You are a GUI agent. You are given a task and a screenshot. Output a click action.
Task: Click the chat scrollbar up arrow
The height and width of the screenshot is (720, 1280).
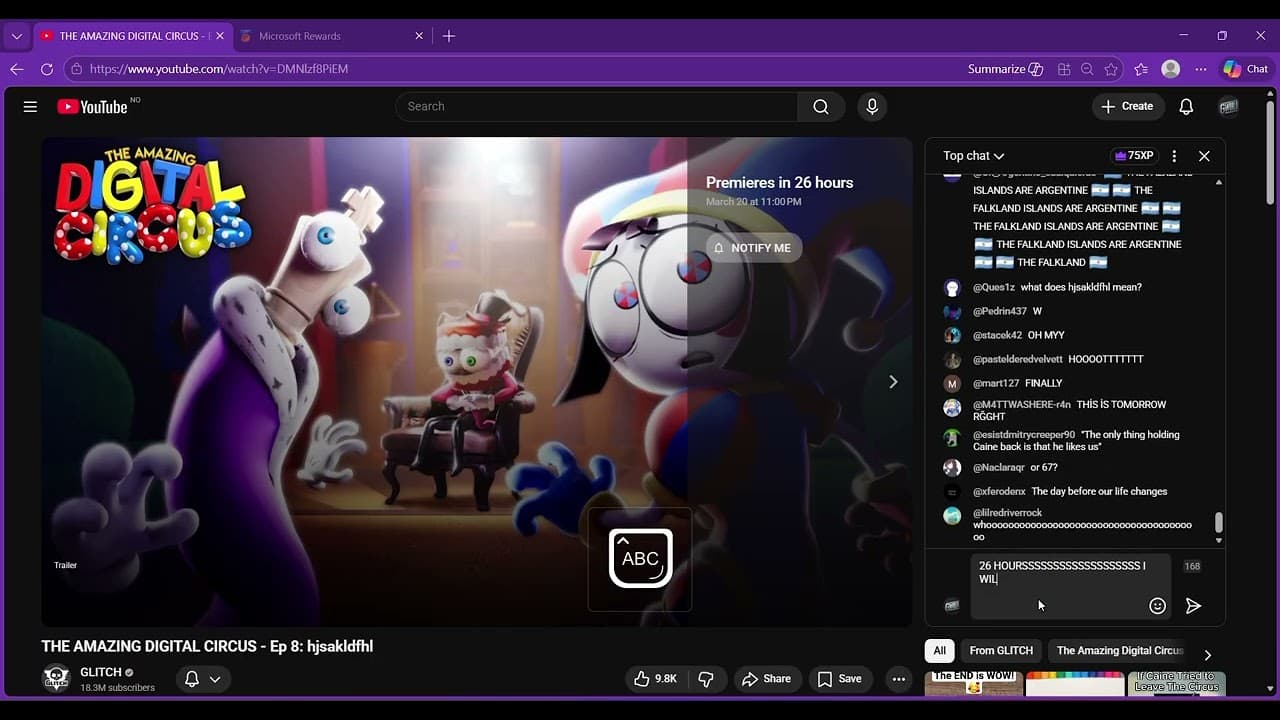[x=1218, y=183]
